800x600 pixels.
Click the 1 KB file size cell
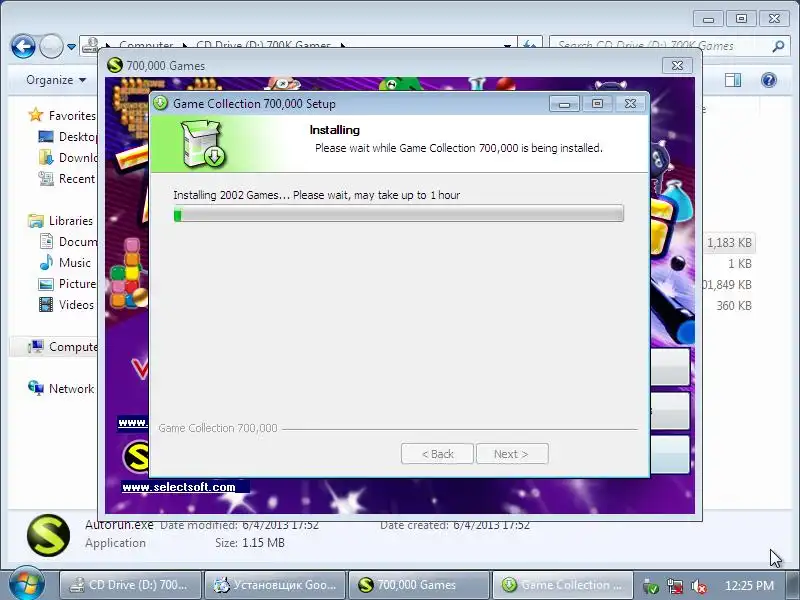tap(739, 264)
